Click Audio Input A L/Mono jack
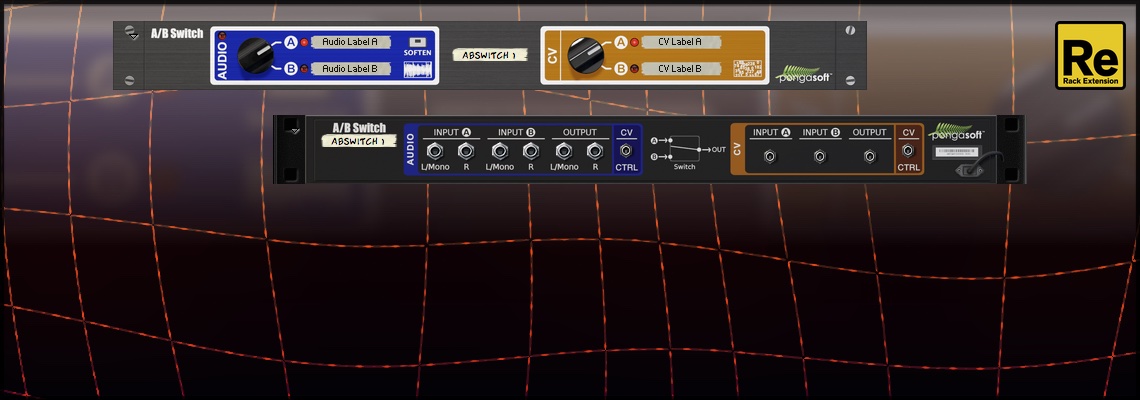 coord(435,151)
